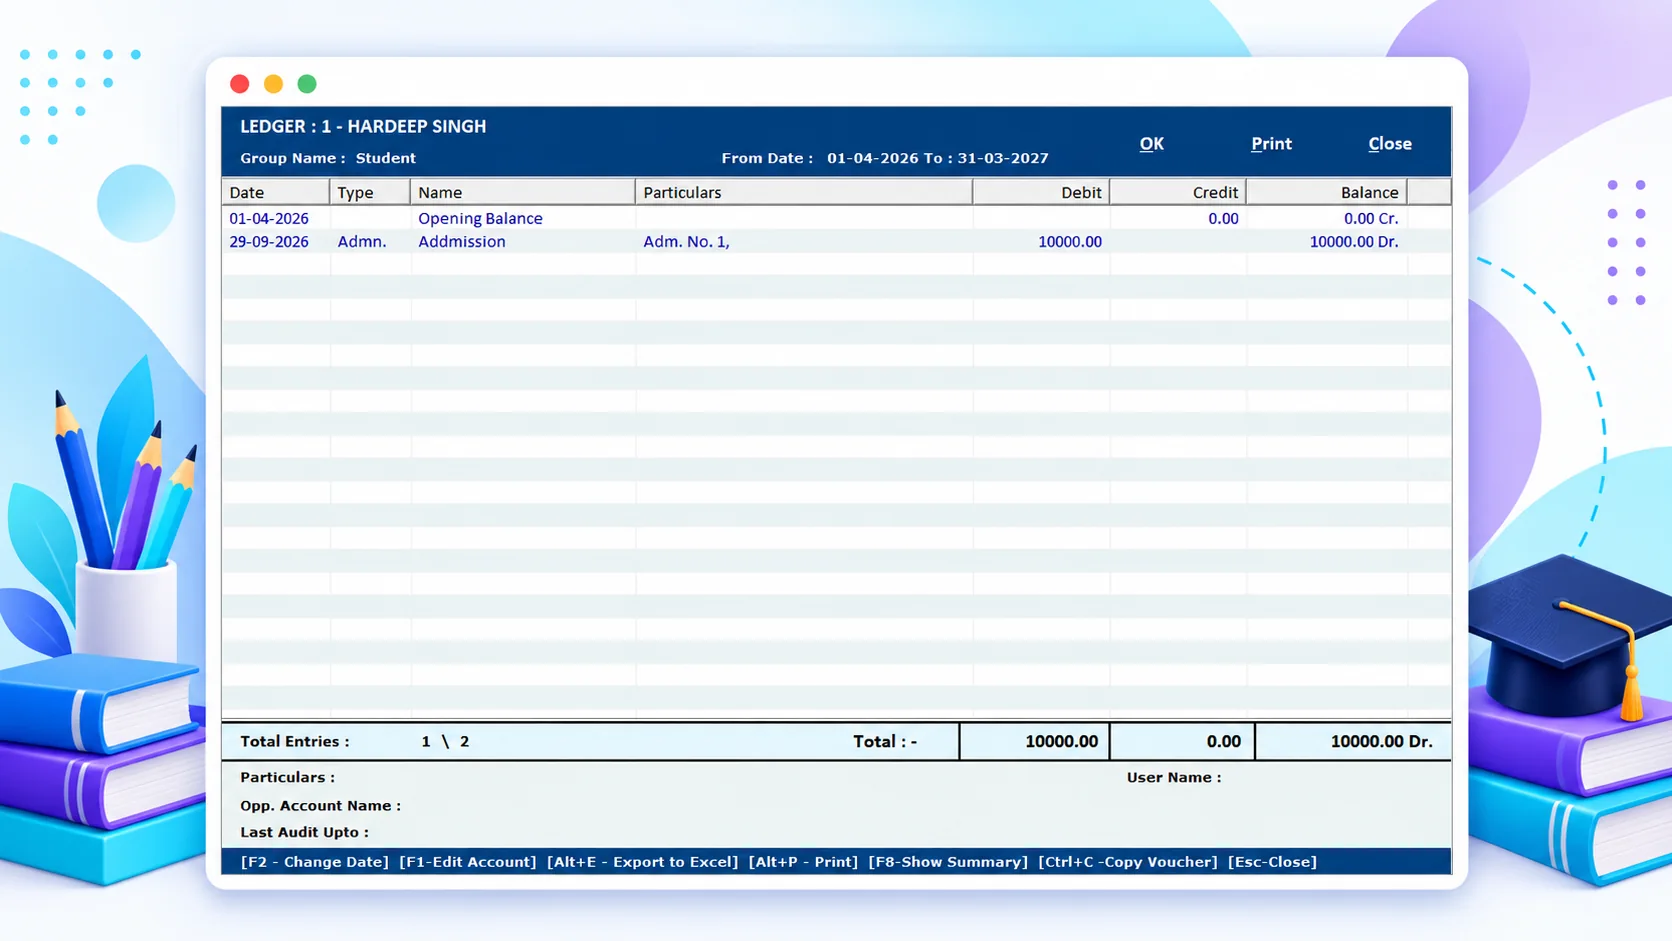Image resolution: width=1672 pixels, height=941 pixels.
Task: Click the date 29-09-2026 cell
Action: click(x=269, y=241)
